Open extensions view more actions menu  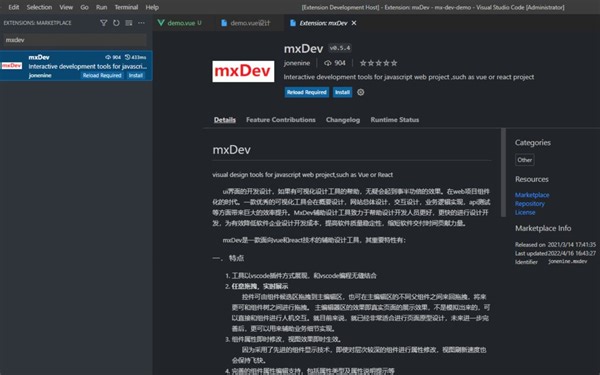pyautogui.click(x=142, y=23)
